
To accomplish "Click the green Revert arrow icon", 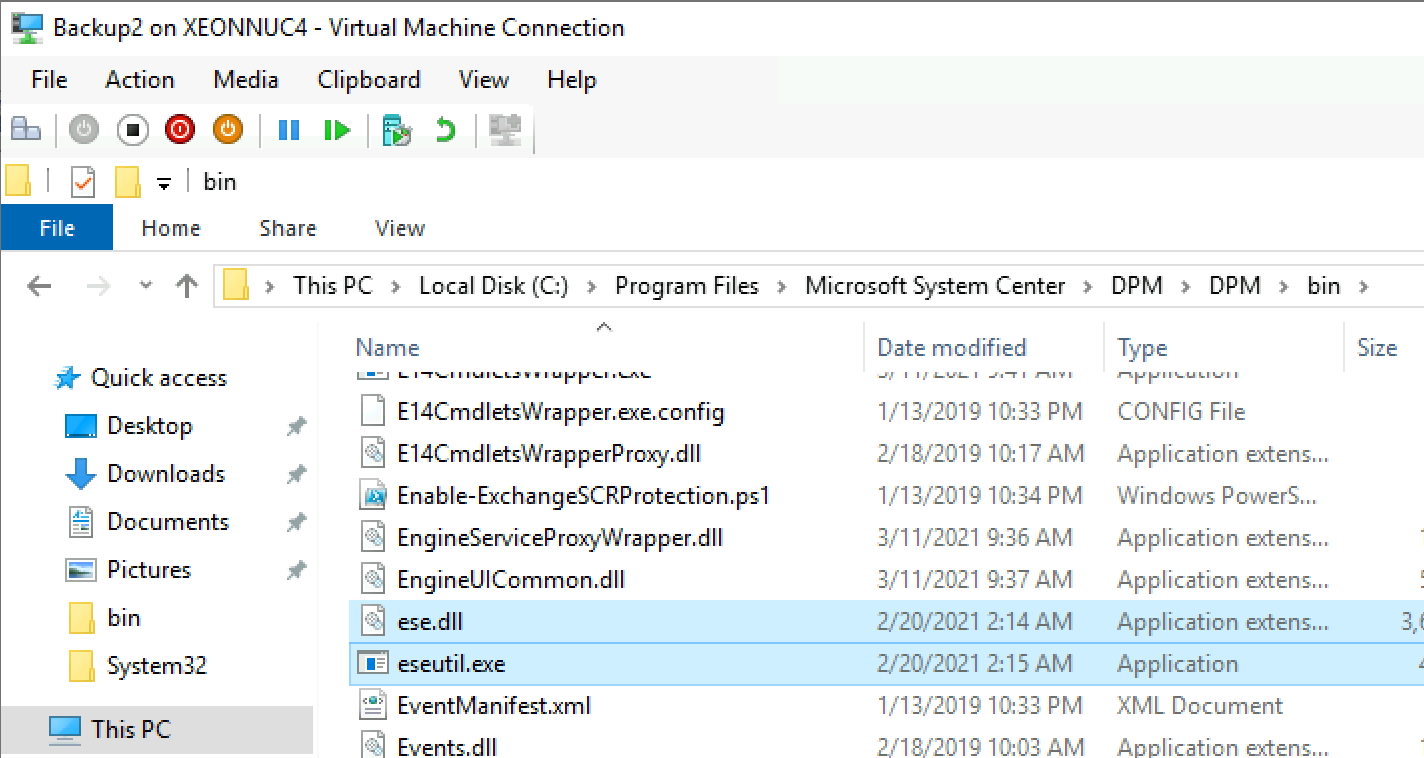I will click(445, 130).
